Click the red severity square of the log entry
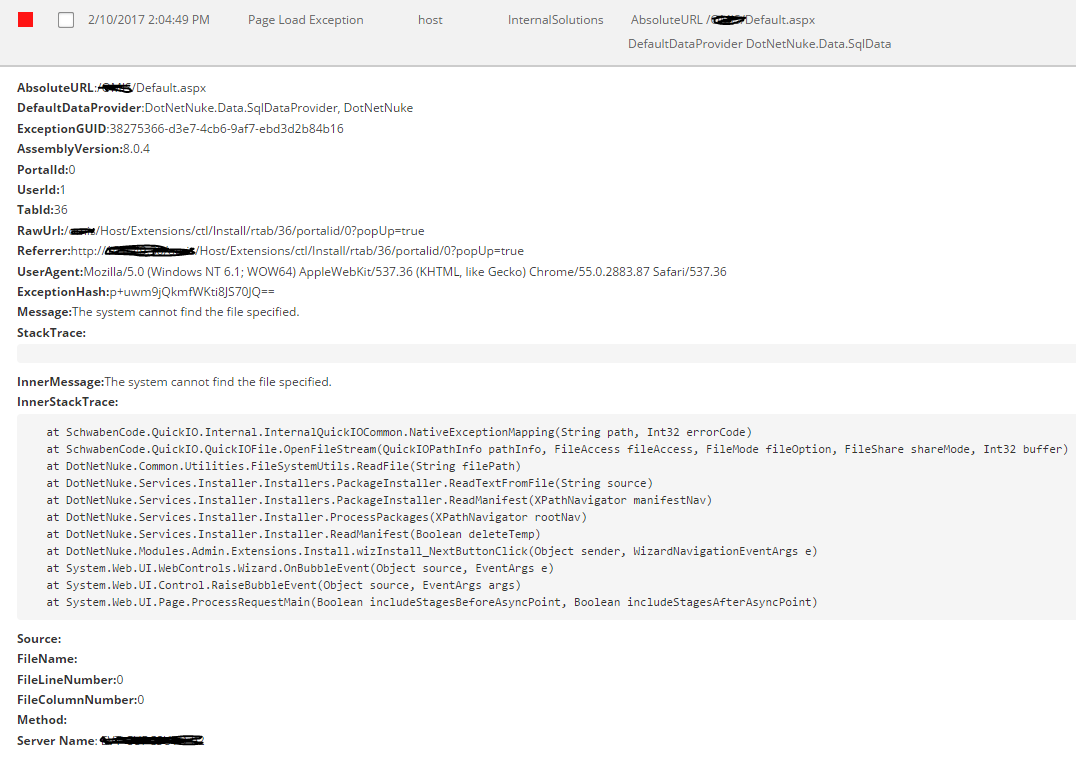Viewport: 1076px width, 763px height. 25,20
